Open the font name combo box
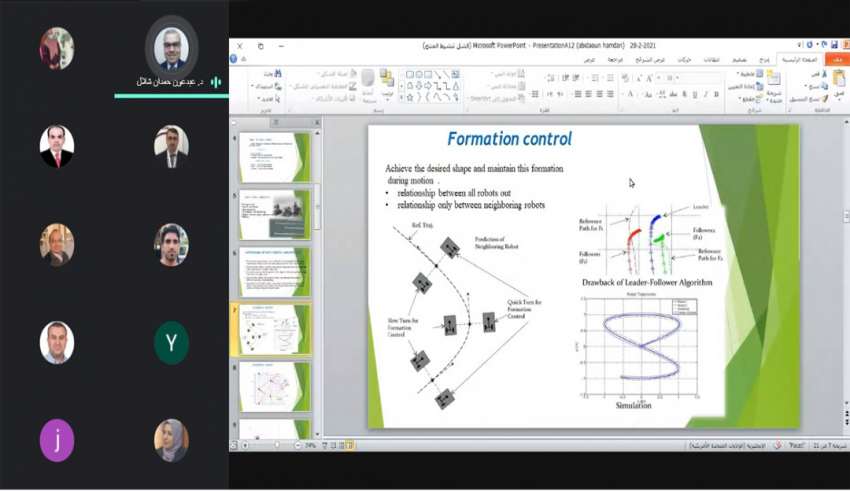 click(x=702, y=78)
